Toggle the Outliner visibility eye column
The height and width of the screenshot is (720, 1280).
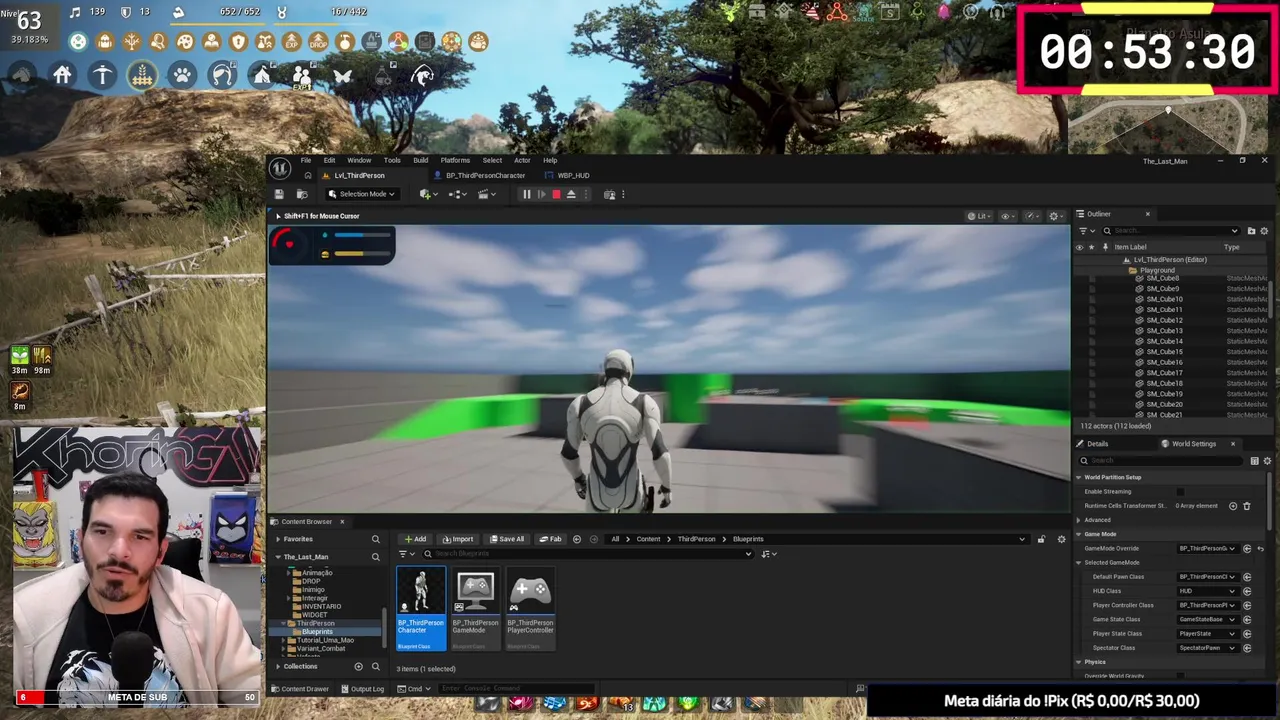pos(1079,247)
